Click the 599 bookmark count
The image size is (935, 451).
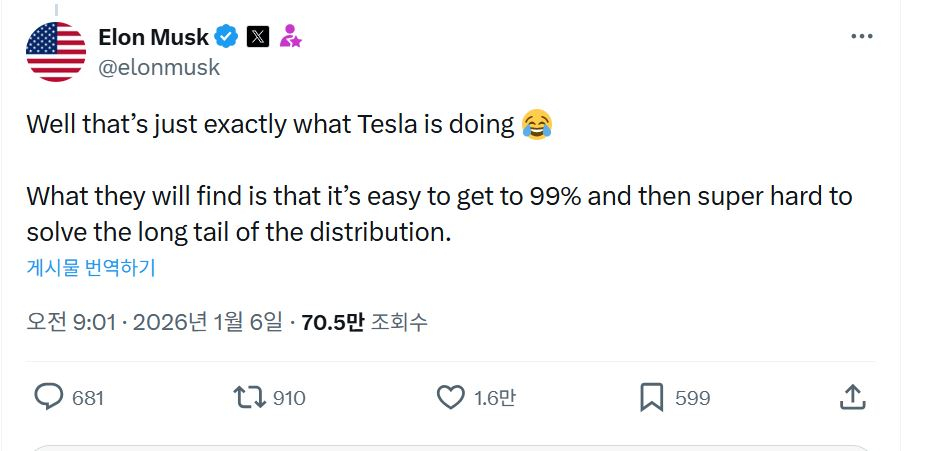[x=692, y=398]
